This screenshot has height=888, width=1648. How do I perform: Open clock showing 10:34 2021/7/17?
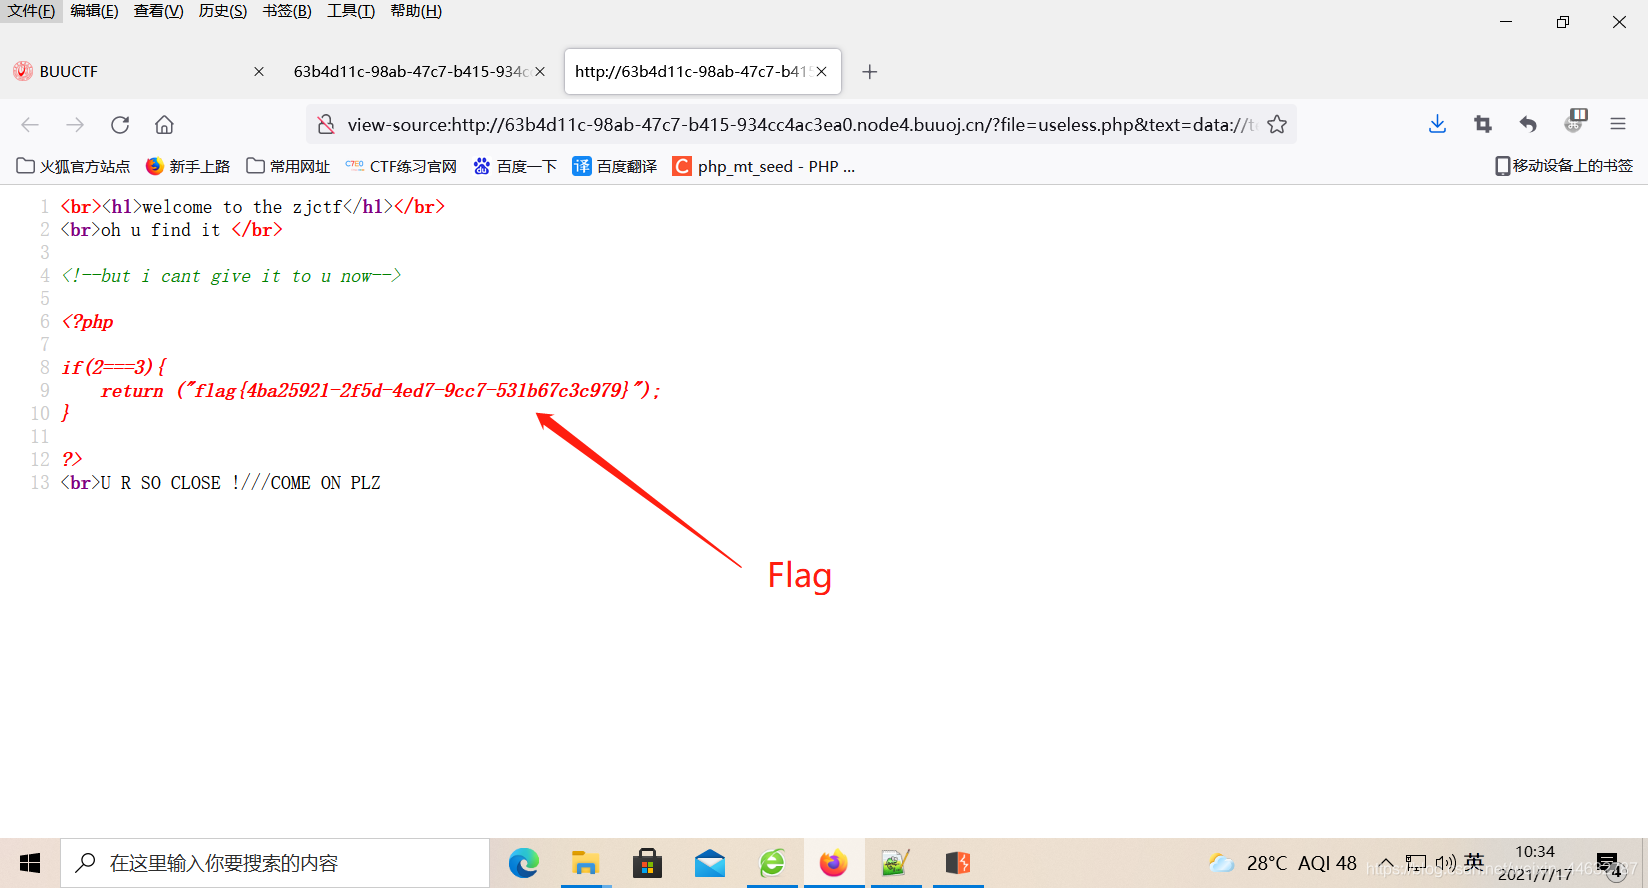(1535, 863)
